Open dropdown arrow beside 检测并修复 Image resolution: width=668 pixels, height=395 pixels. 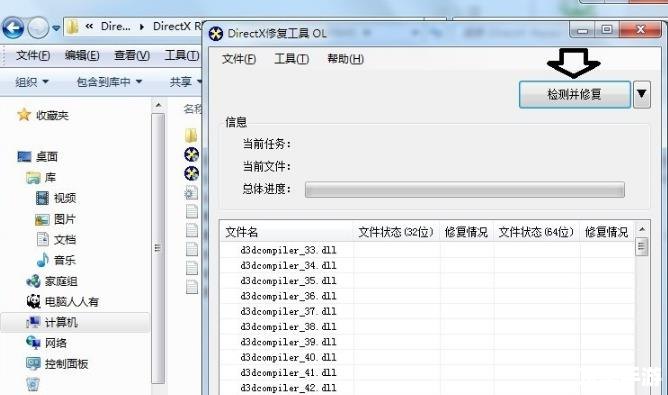642,94
